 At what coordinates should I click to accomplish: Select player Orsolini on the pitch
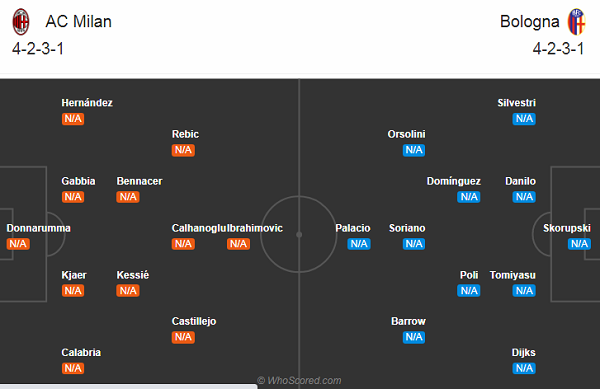[x=406, y=134]
